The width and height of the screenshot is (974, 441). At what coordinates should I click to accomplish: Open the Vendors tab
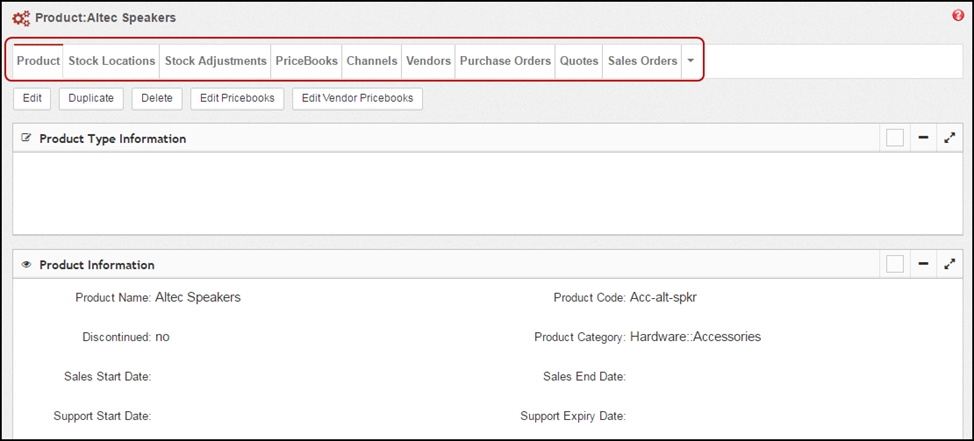tap(429, 61)
